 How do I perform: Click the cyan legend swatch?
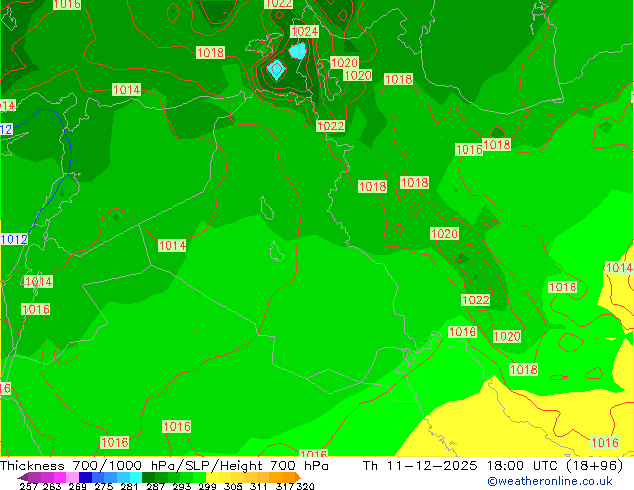pyautogui.click(x=136, y=477)
